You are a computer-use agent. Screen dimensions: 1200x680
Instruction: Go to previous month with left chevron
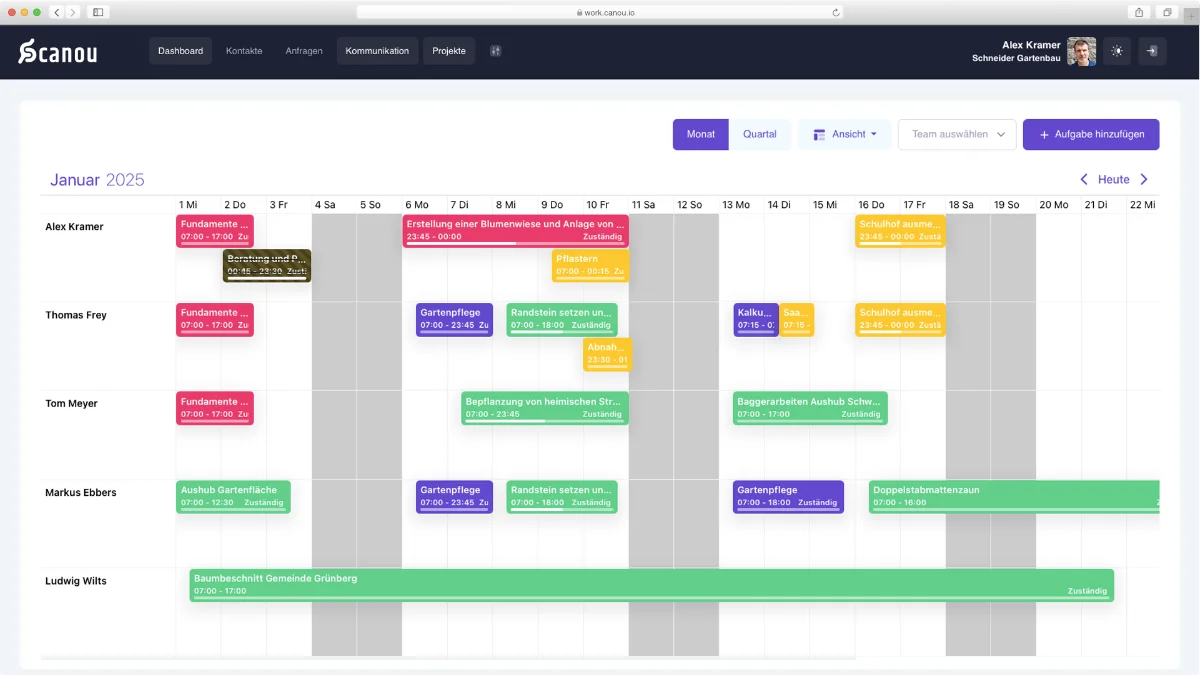1083,180
